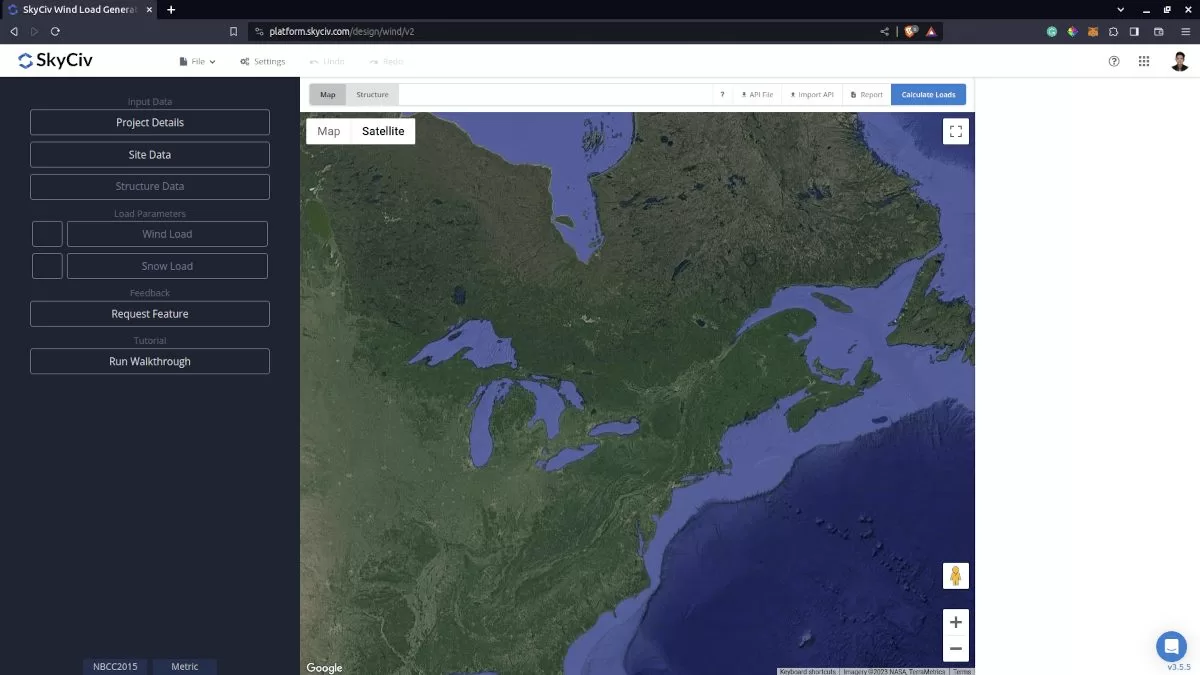The width and height of the screenshot is (1200, 675).
Task: Open the Settings menu
Action: coord(262,61)
